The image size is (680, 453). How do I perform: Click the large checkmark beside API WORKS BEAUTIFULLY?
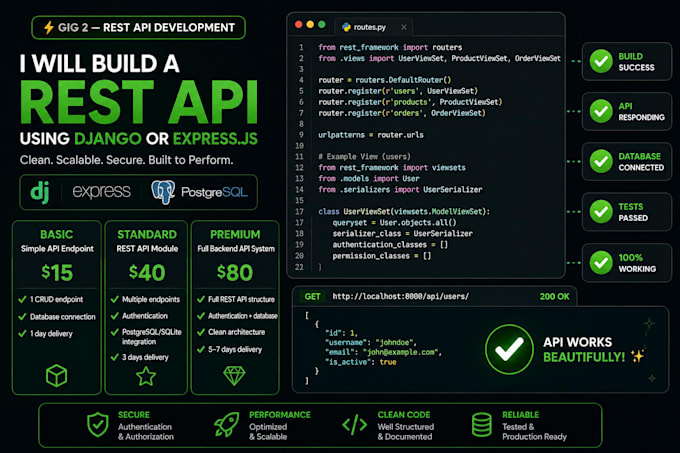(x=509, y=349)
